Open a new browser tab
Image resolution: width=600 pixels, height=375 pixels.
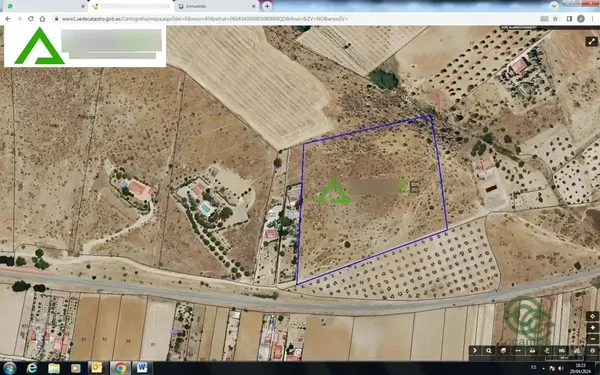267,6
